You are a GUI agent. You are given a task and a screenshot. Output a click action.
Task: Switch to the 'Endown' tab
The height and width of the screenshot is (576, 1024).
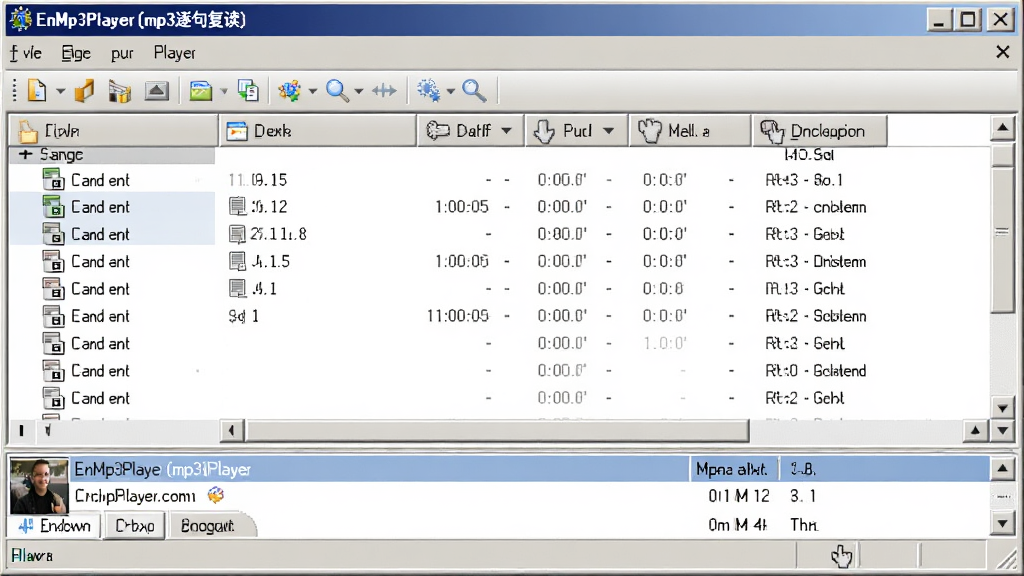click(55, 526)
